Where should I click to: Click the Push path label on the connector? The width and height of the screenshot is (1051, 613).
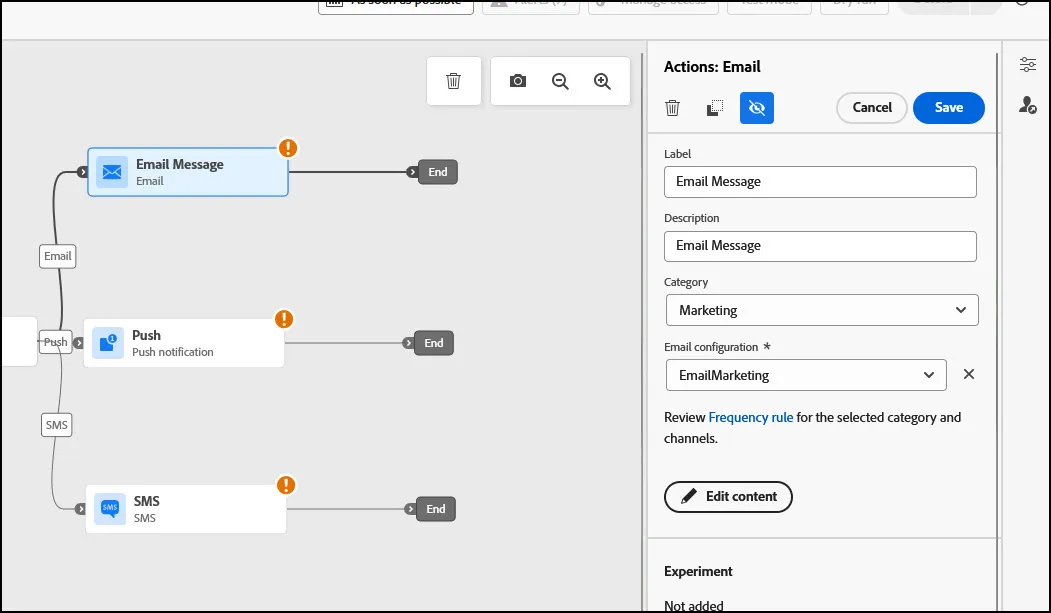point(56,342)
